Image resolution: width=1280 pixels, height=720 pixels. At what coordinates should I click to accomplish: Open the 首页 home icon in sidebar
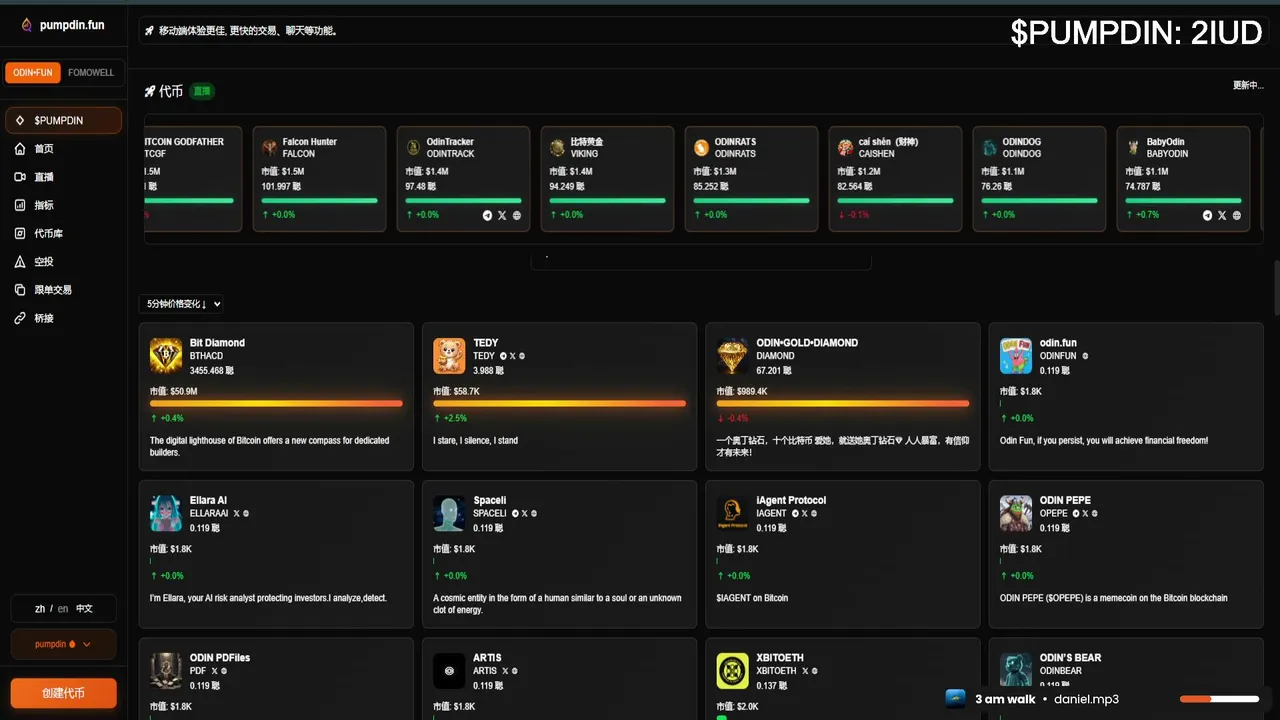[20, 149]
